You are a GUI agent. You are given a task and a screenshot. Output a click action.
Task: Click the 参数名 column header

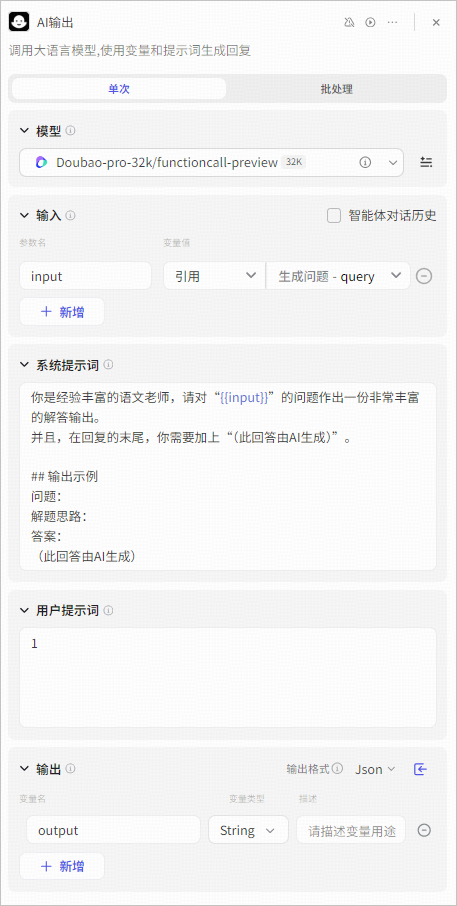pos(32,243)
